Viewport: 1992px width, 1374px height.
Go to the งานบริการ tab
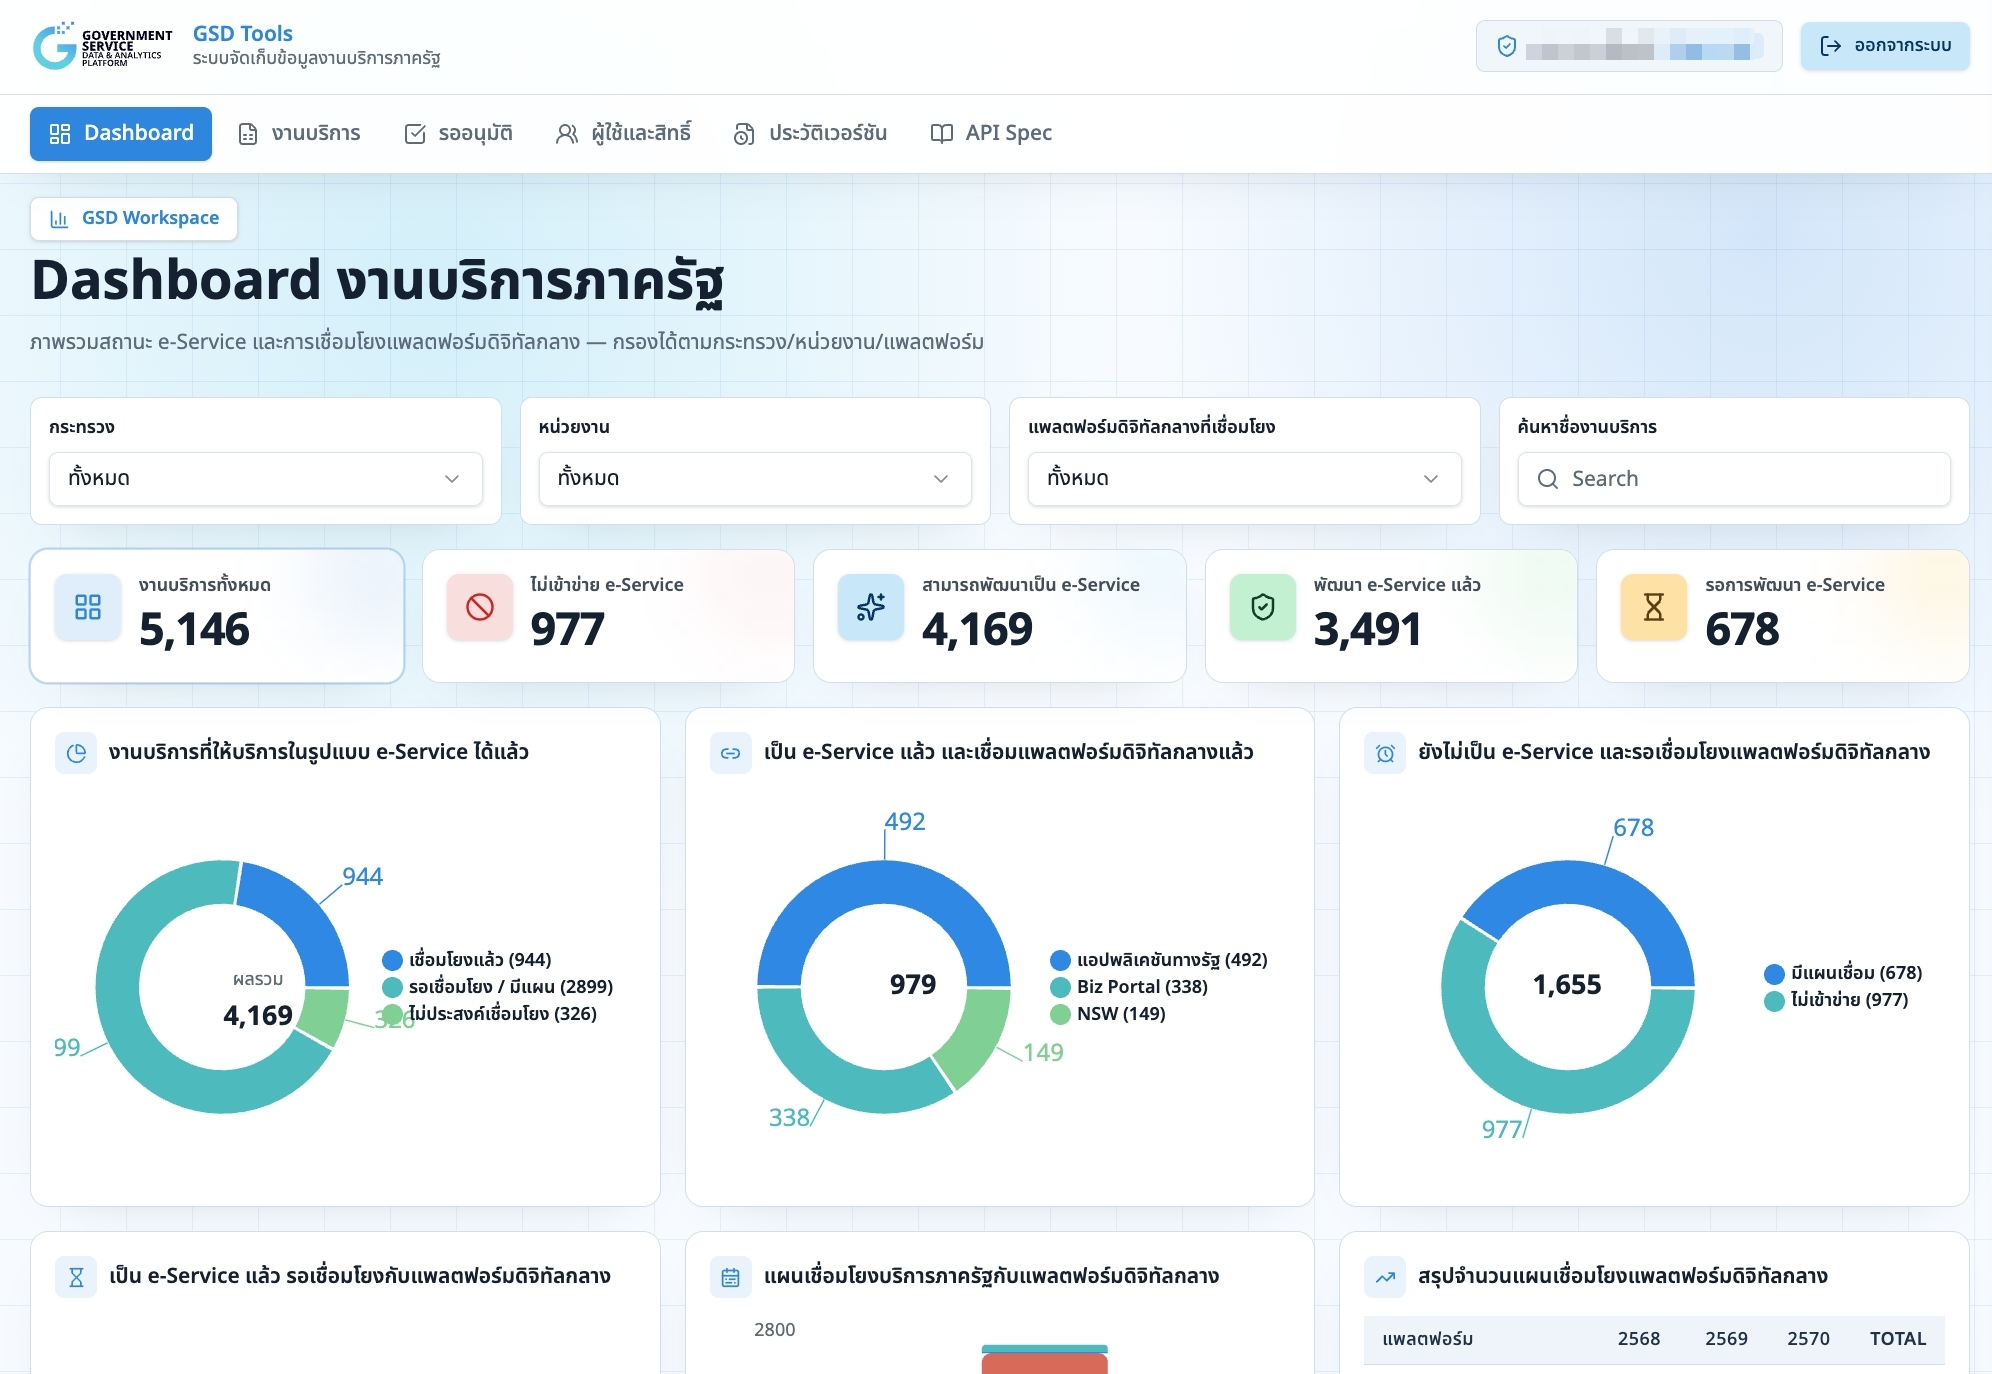pos(299,134)
